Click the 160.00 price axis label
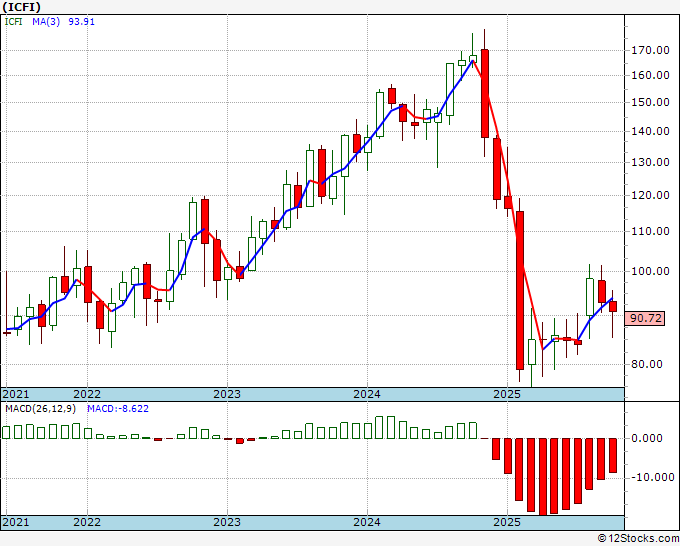 pos(650,75)
